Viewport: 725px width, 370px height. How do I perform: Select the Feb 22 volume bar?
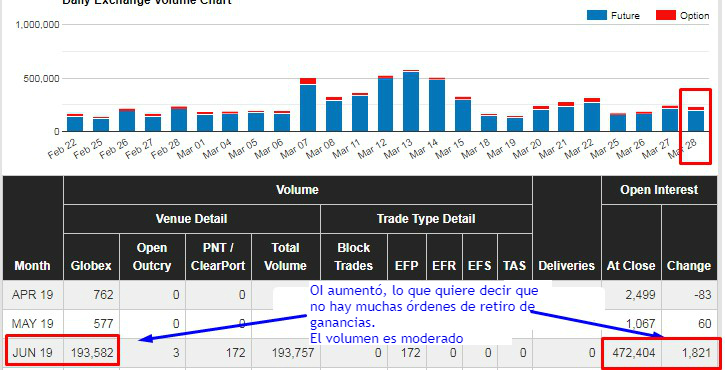pyautogui.click(x=75, y=123)
